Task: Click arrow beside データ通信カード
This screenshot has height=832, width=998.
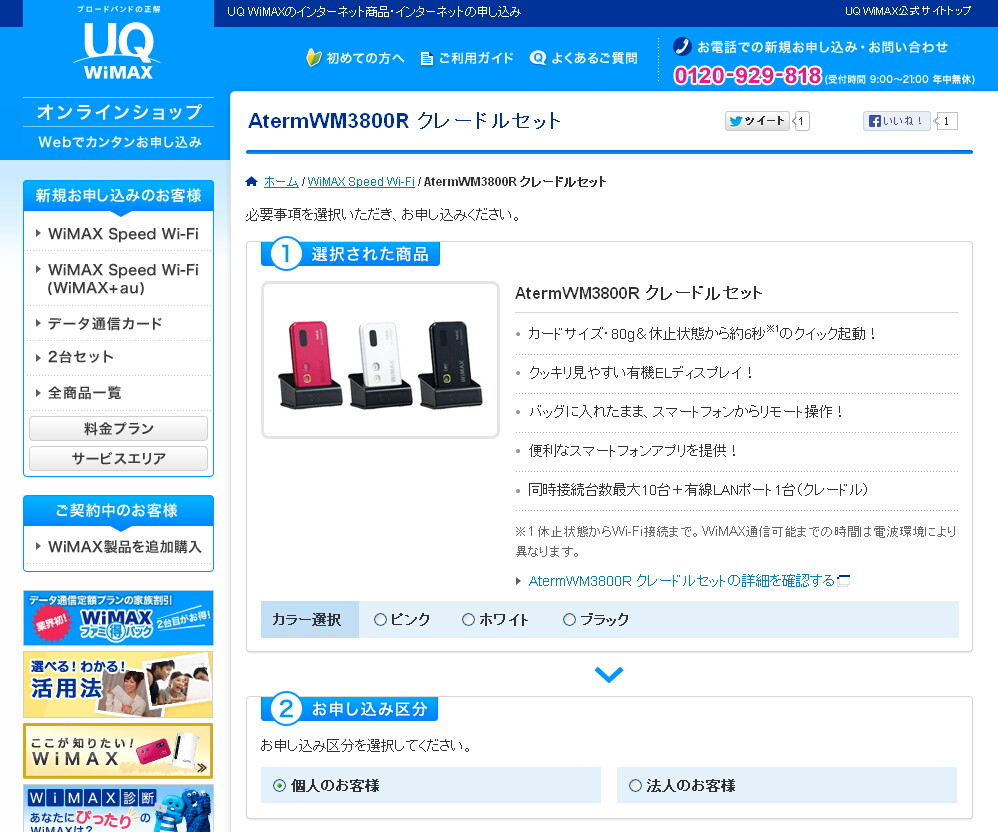Action: click(38, 323)
